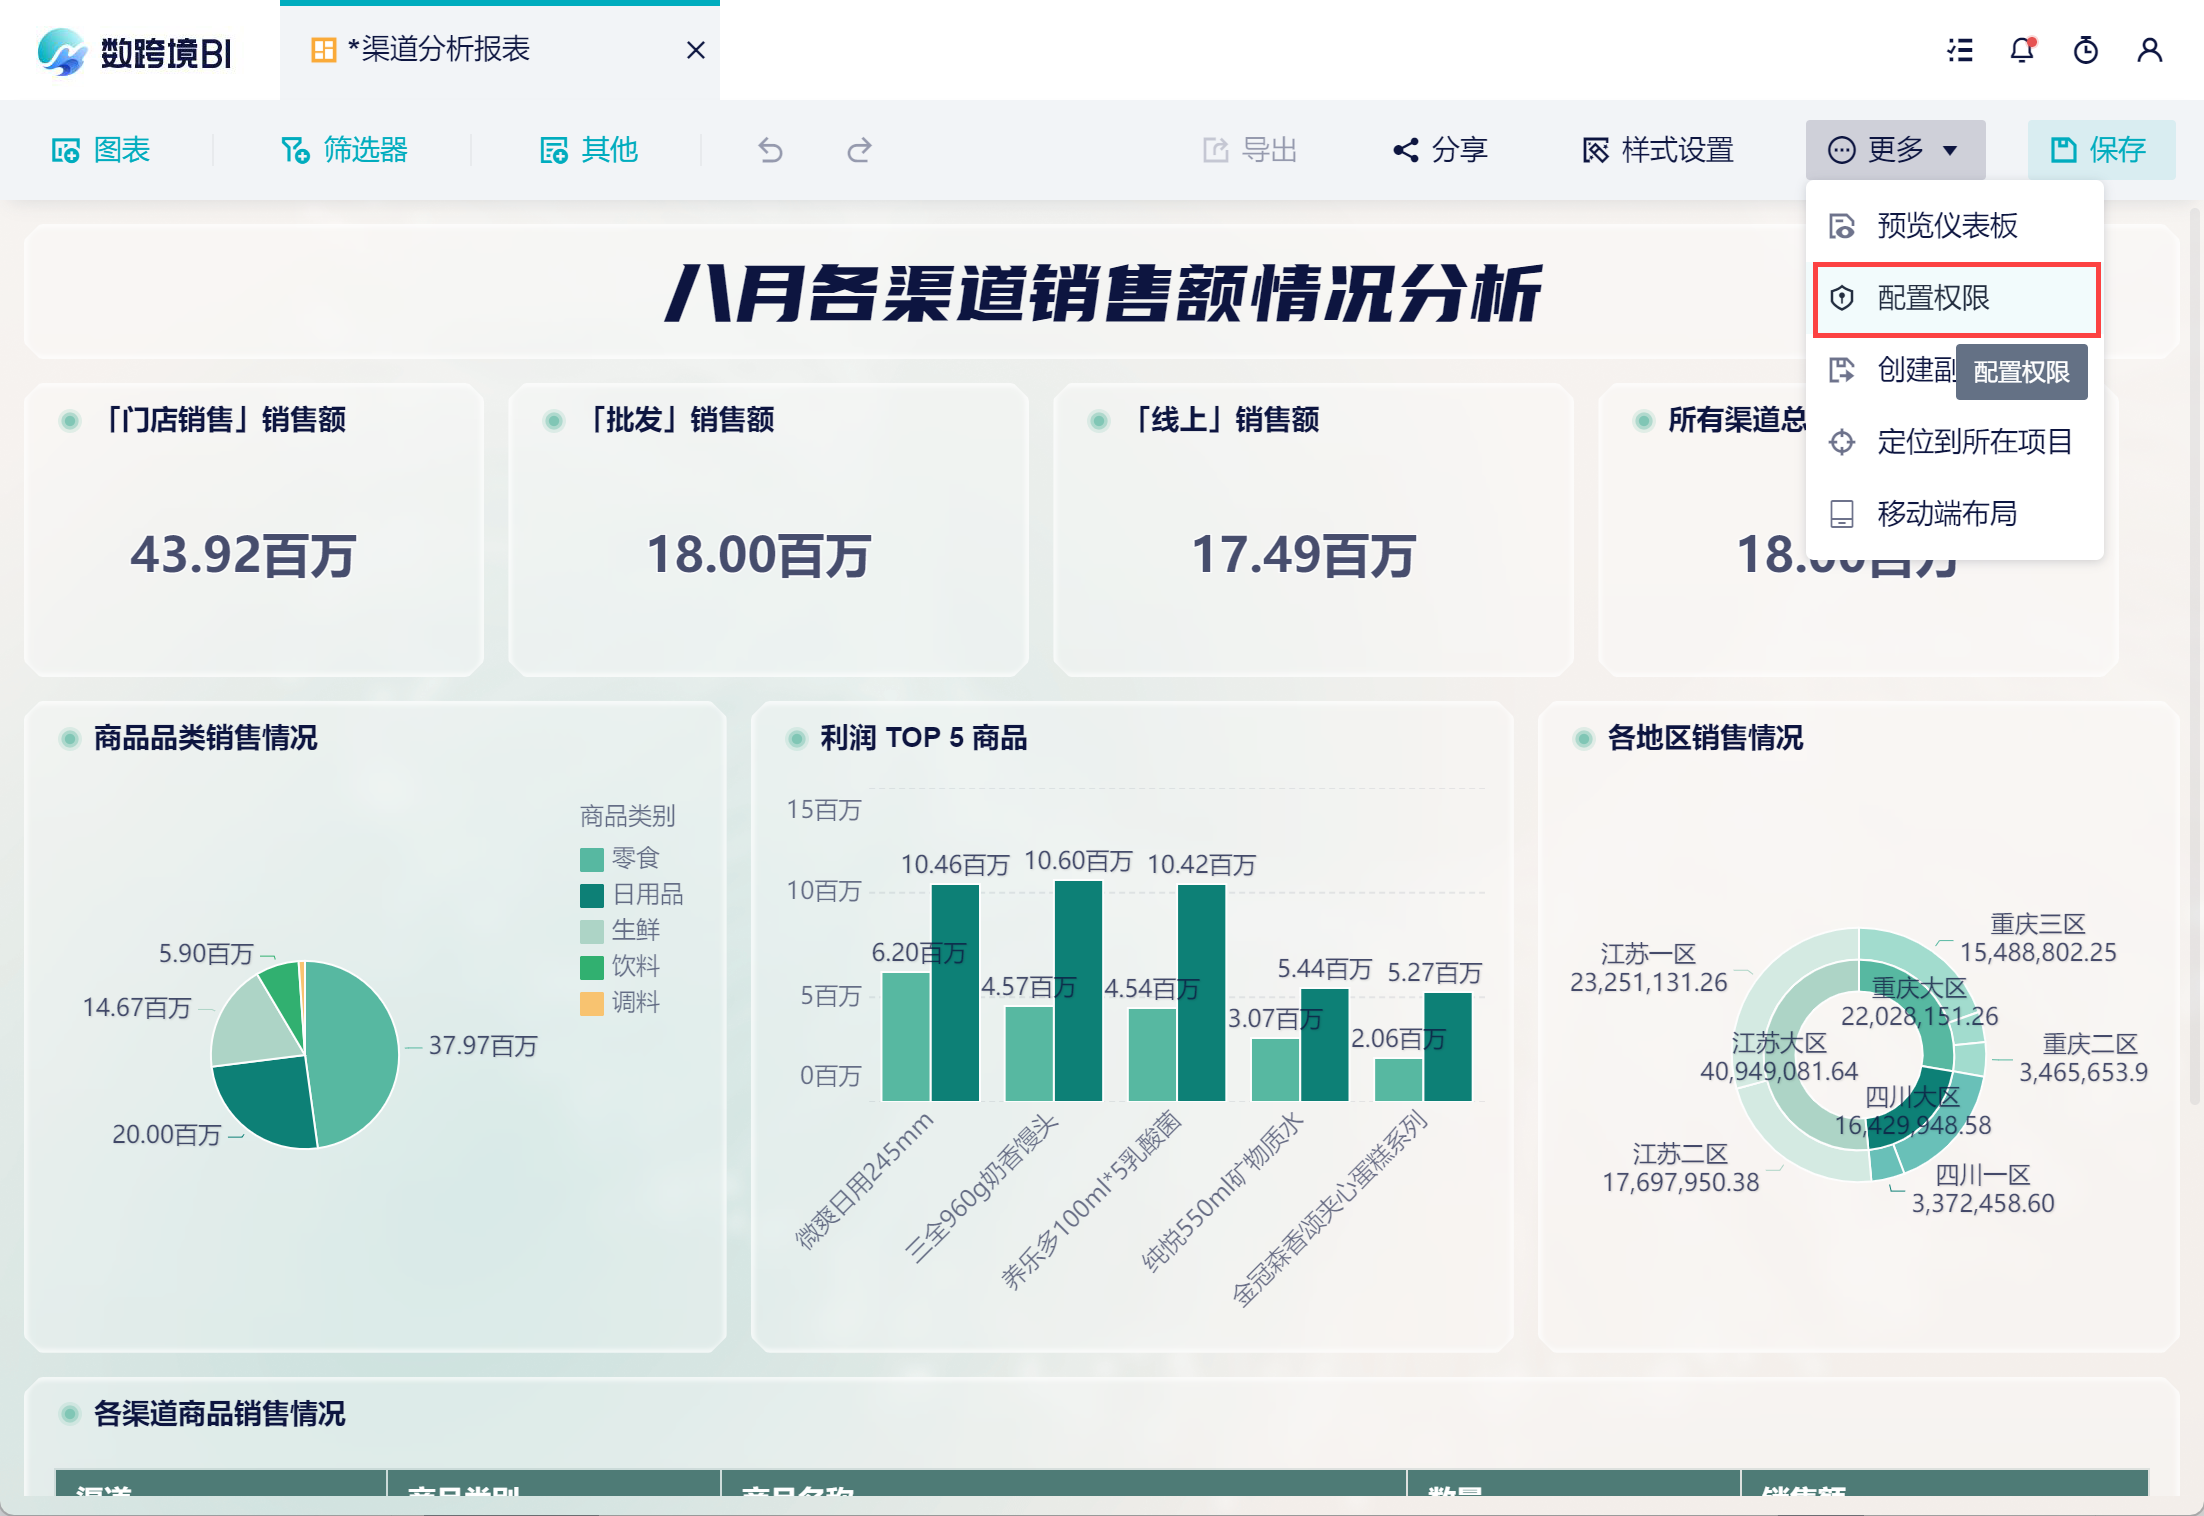This screenshot has width=2204, height=1516.
Task: Choose 移动端布局 from the dropdown
Action: tap(1946, 514)
